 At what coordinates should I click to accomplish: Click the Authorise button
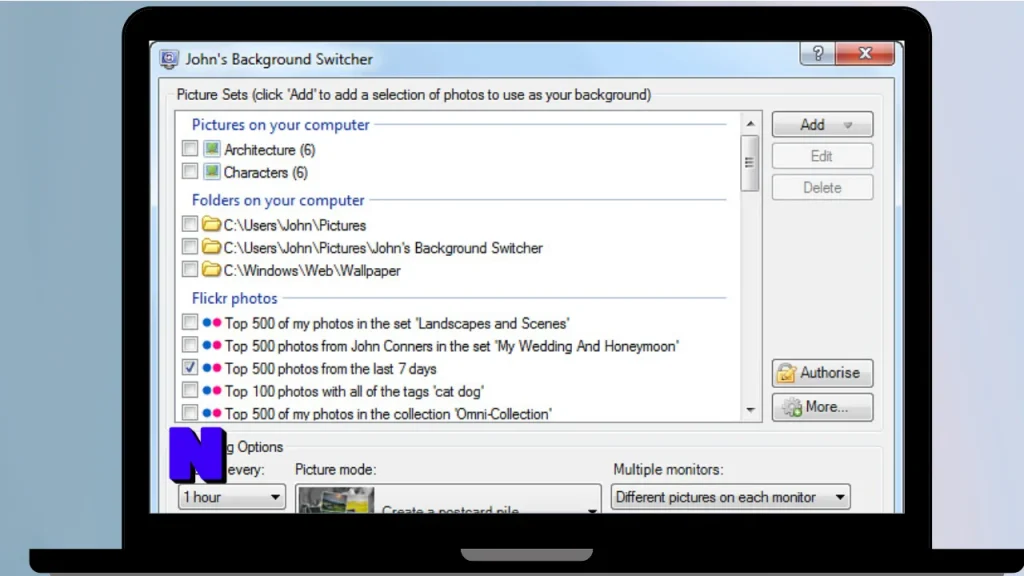pos(822,373)
